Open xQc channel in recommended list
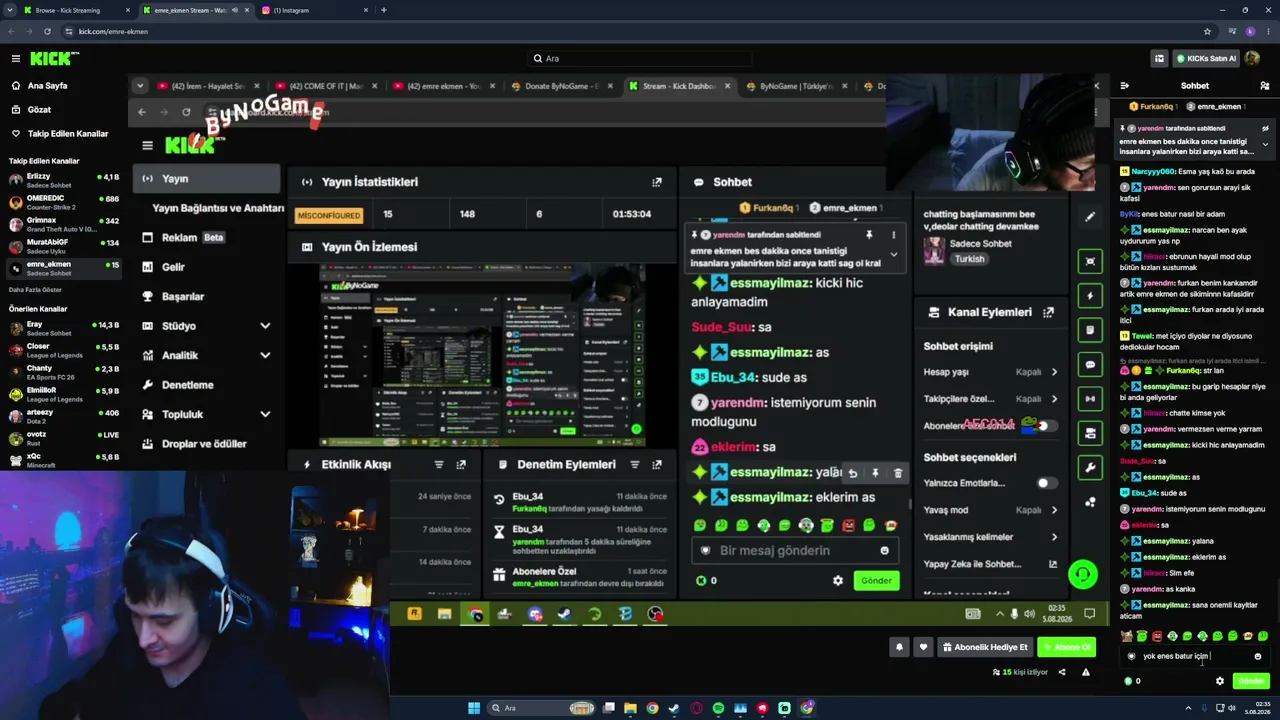The height and width of the screenshot is (720, 1280). click(63, 460)
